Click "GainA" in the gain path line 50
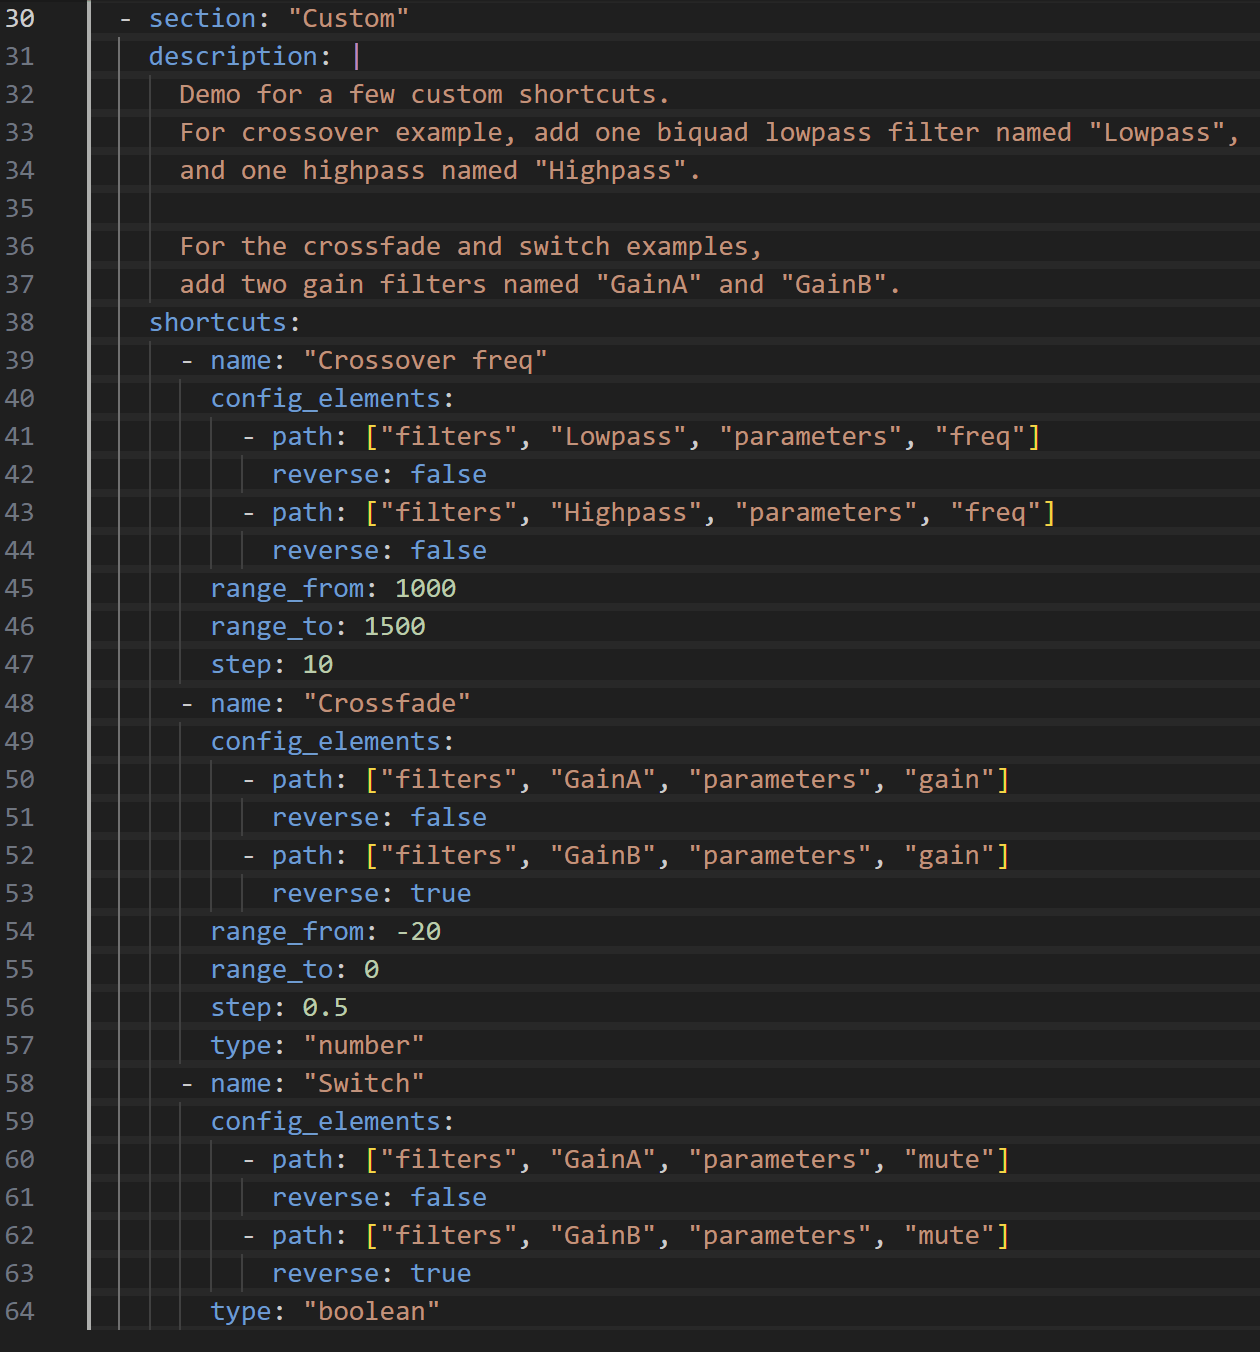 [x=602, y=780]
